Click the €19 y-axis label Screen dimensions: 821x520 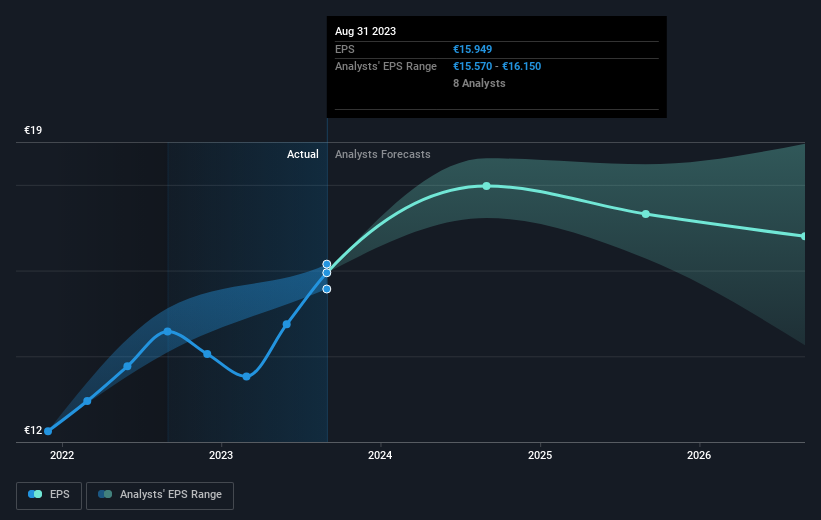33,130
